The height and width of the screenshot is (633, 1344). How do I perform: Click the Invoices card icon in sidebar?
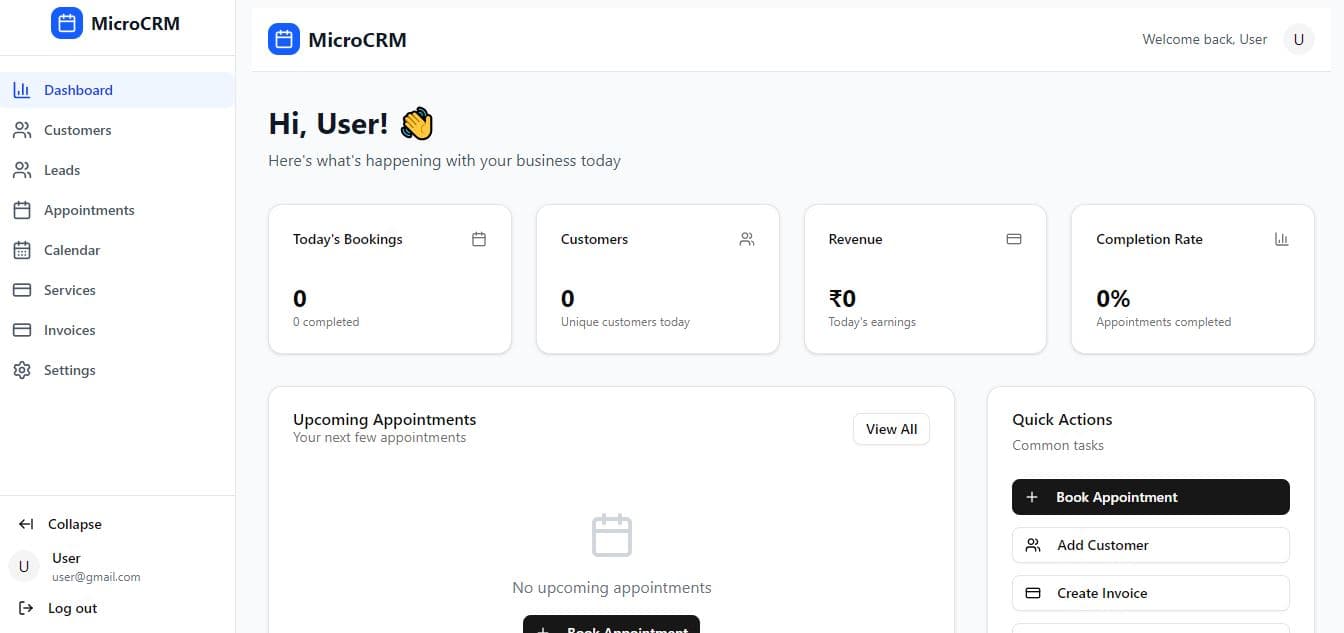pos(22,330)
